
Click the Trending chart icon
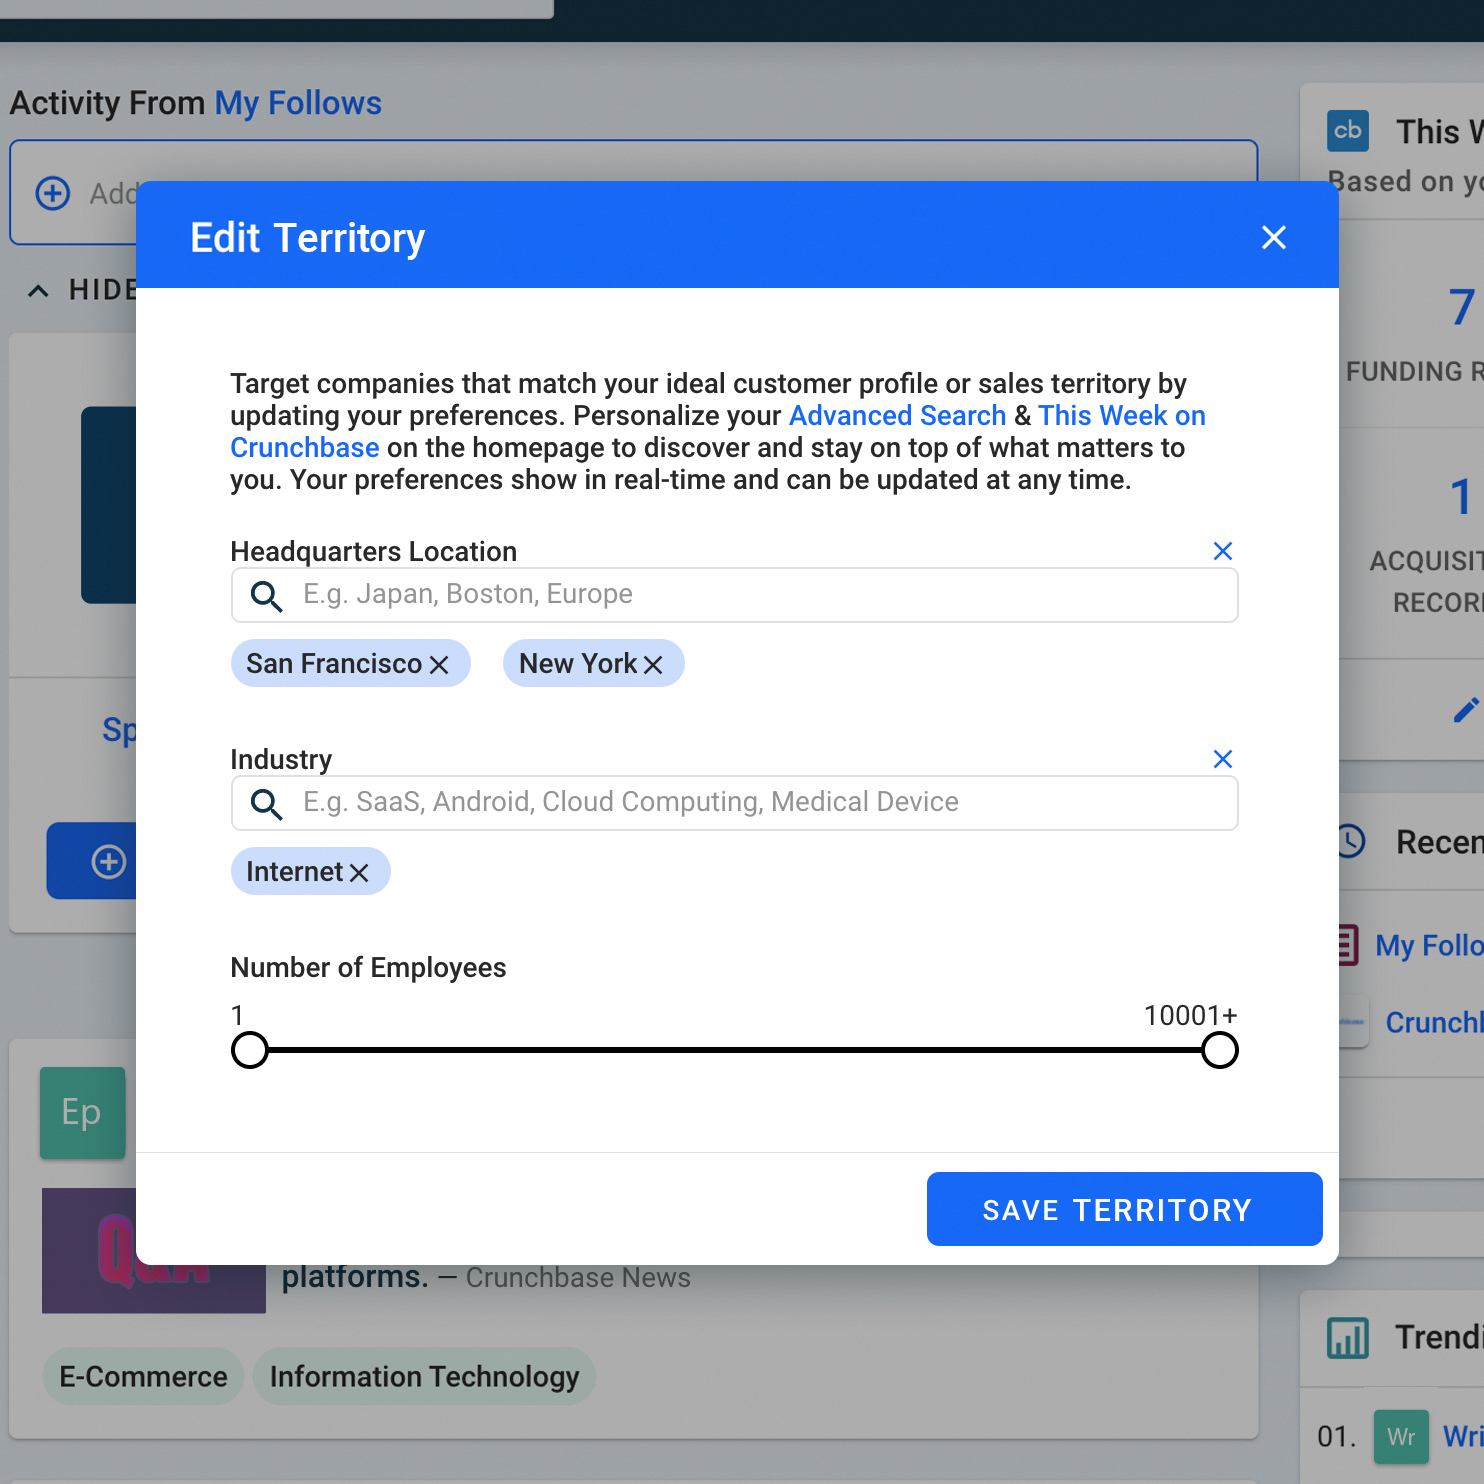point(1347,1337)
